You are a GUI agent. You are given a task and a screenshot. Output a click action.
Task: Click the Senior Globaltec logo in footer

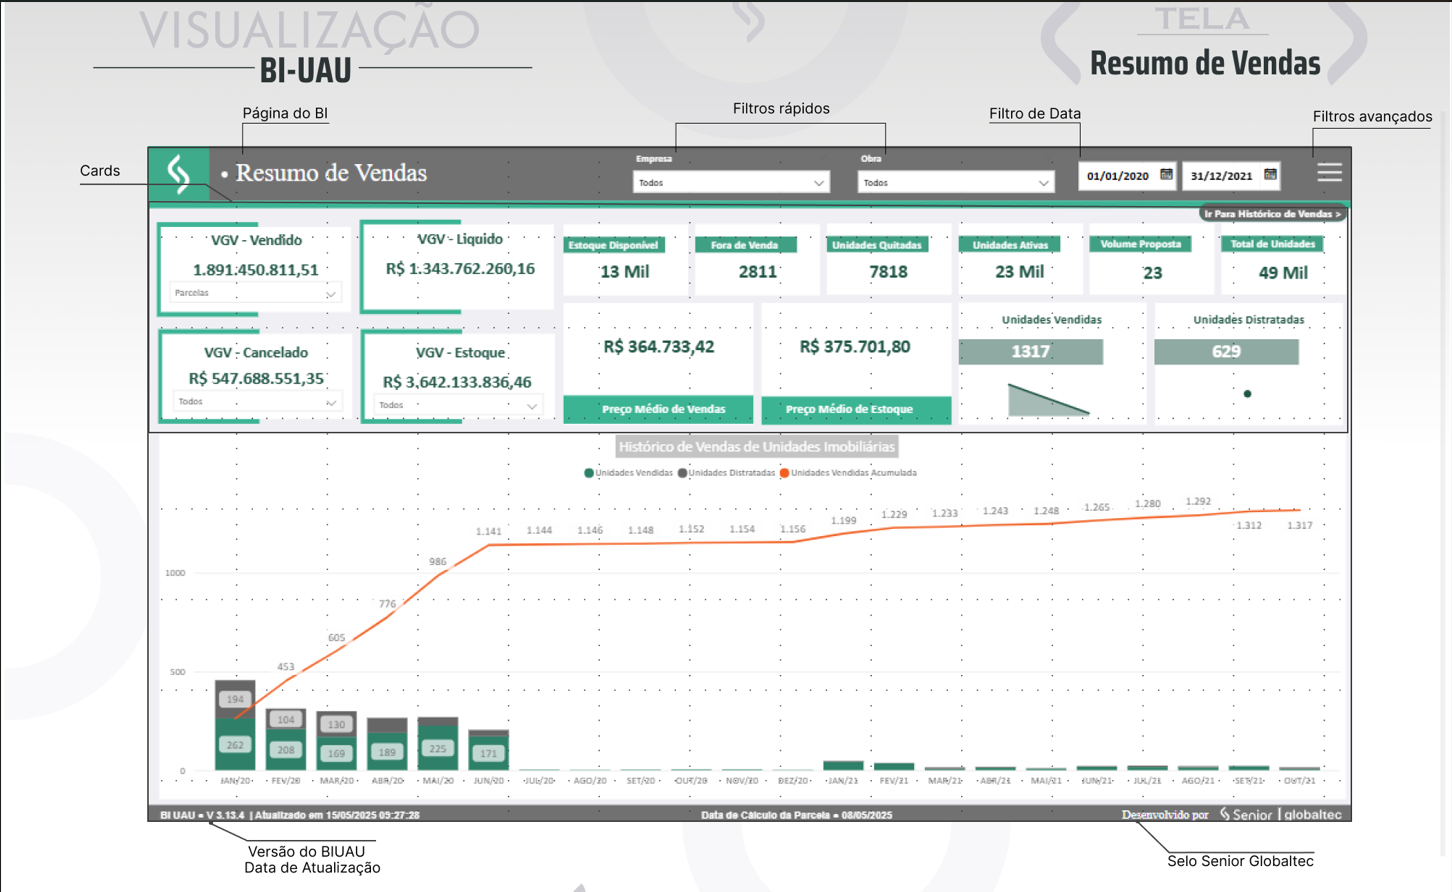(1281, 815)
